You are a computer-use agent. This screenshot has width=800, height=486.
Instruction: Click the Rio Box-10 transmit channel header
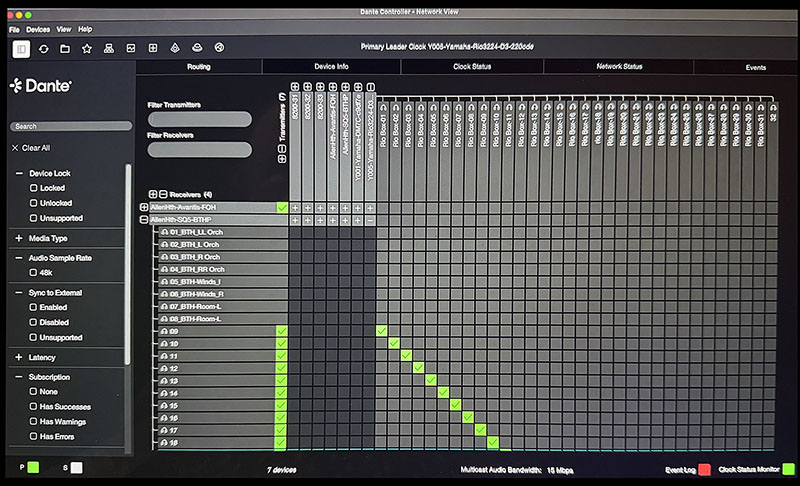point(496,126)
